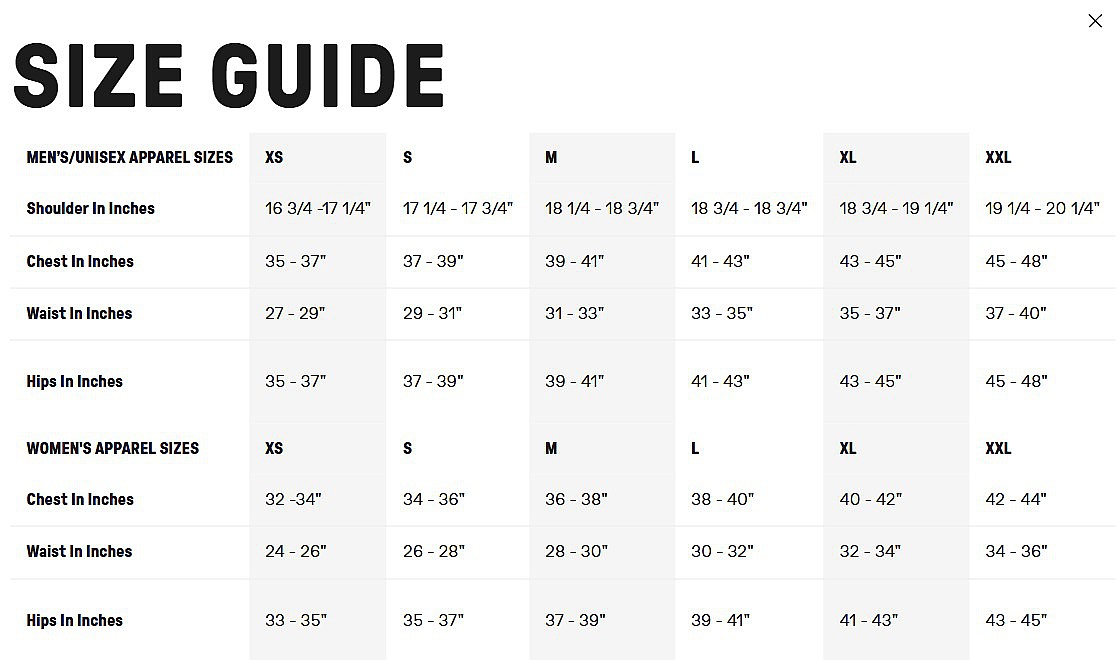Click the women's S waist value 26 - 28"

[x=433, y=551]
